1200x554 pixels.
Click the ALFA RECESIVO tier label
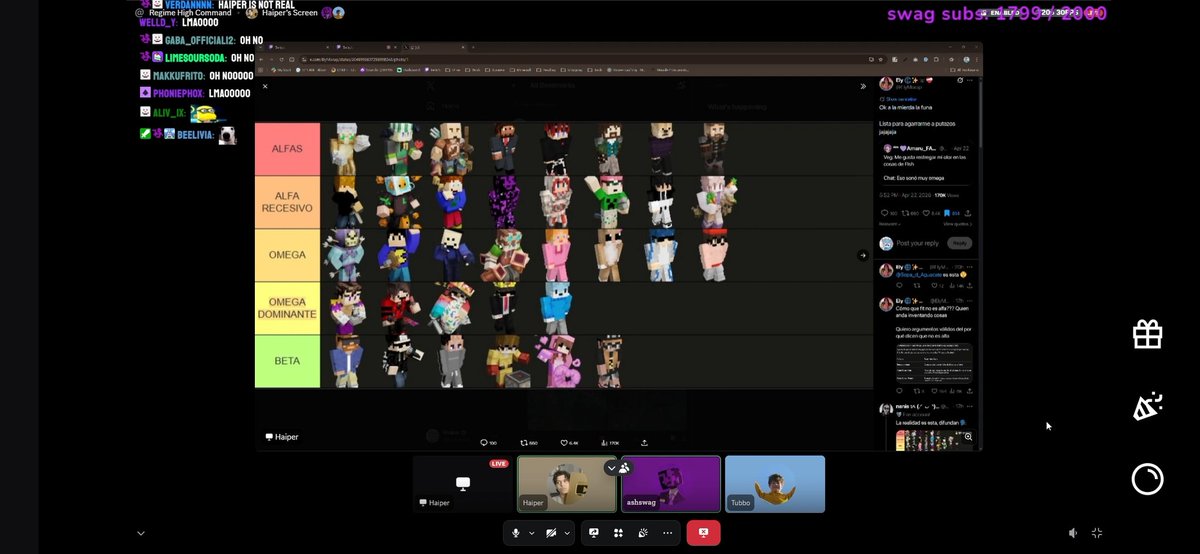pos(287,202)
